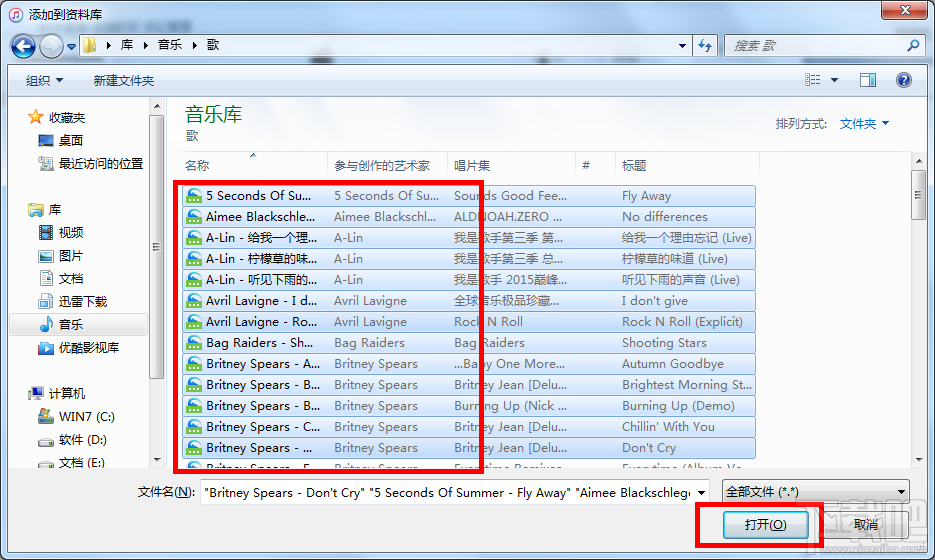Click title Rock N Roll (Explicit) cell
The image size is (935, 560).
tap(682, 321)
